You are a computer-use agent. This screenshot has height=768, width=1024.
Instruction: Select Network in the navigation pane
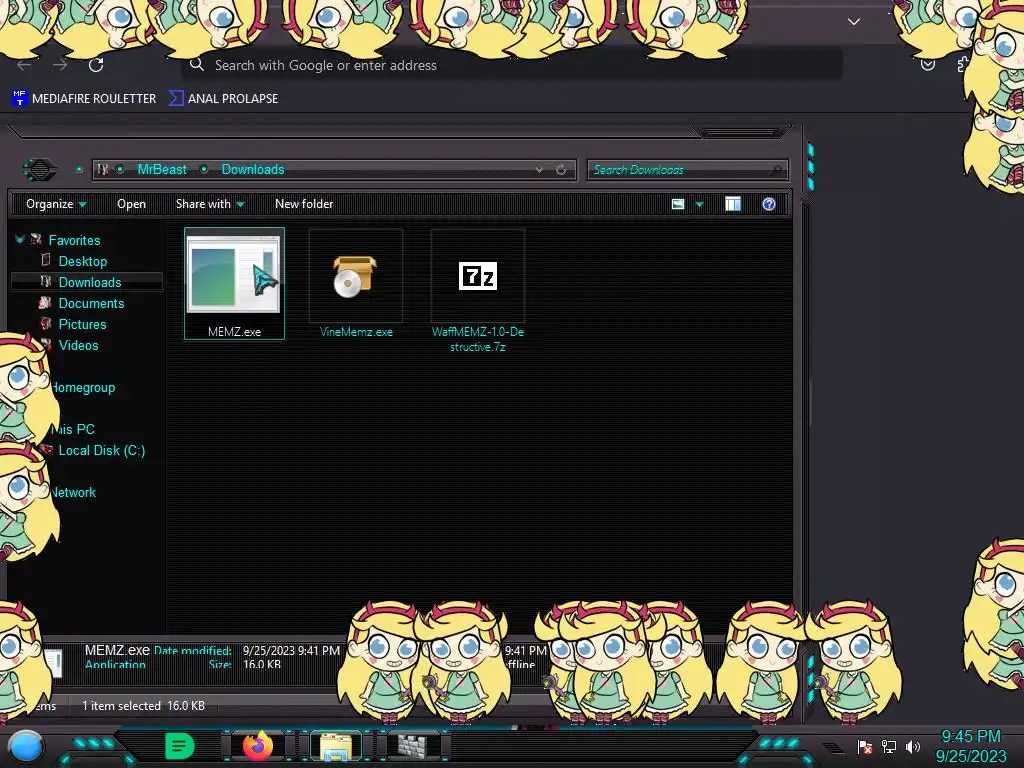coord(74,492)
